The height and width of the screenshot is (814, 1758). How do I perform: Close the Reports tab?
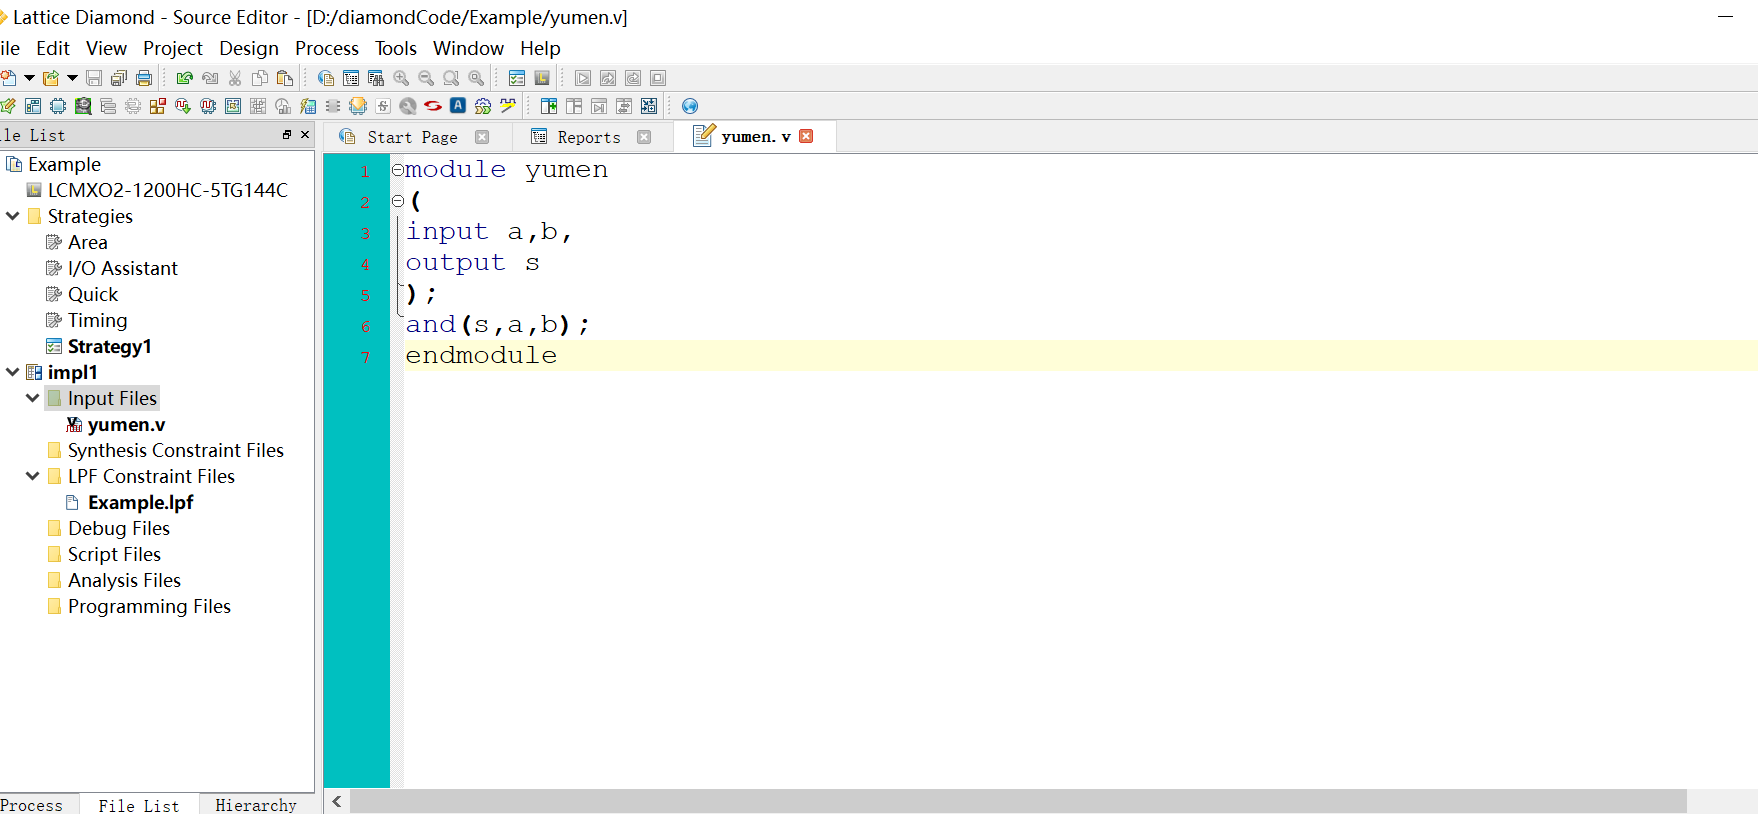tap(644, 137)
